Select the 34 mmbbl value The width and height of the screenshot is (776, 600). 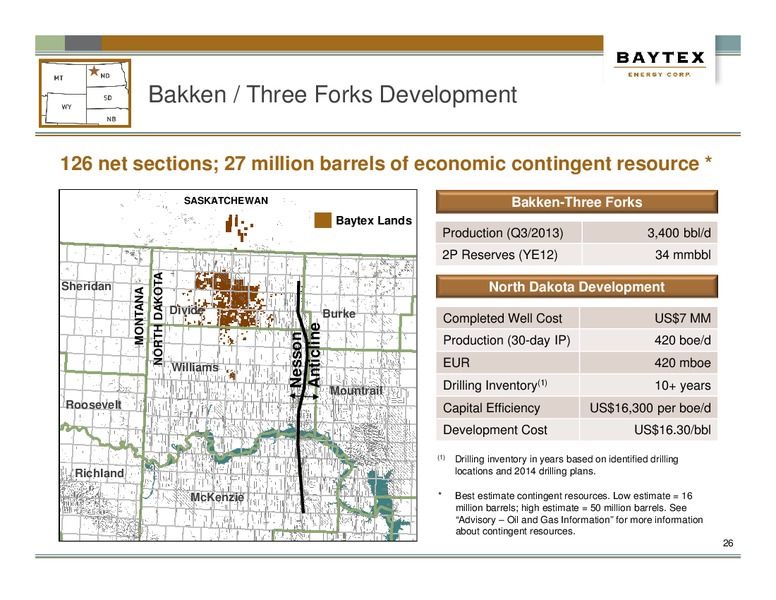pyautogui.click(x=683, y=255)
